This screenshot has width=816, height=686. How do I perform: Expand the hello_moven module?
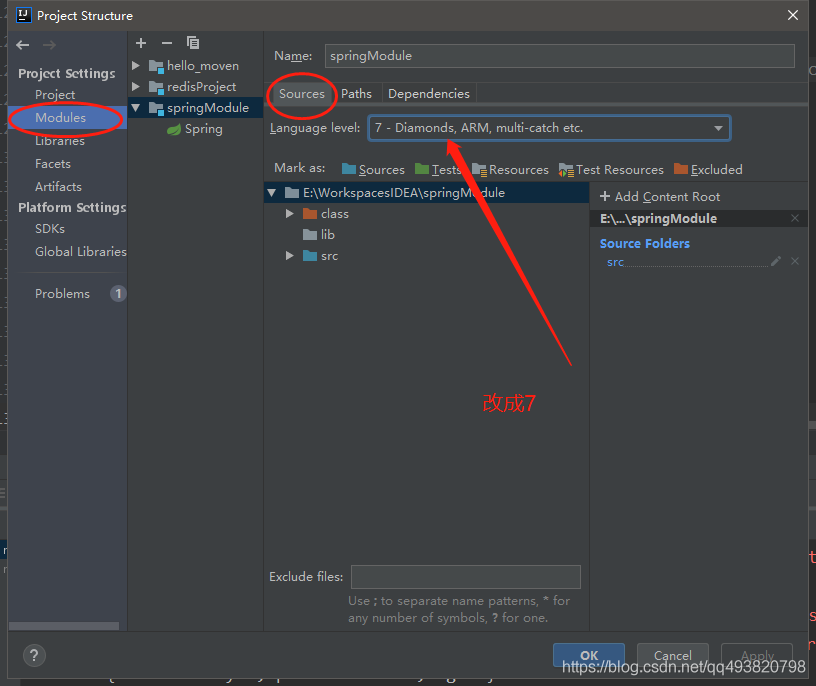136,66
